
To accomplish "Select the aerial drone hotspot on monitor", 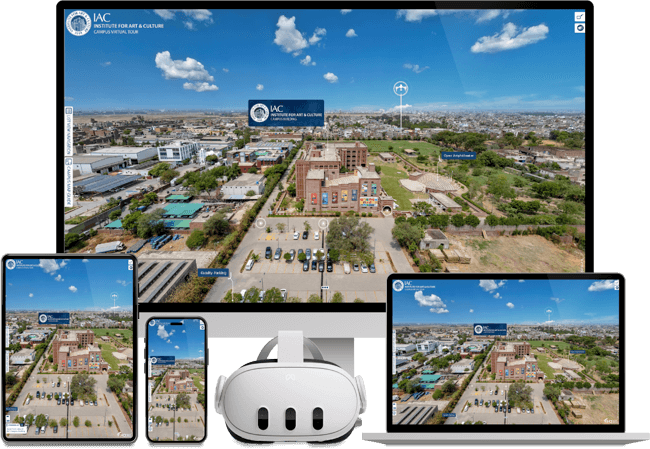I will pos(401,89).
